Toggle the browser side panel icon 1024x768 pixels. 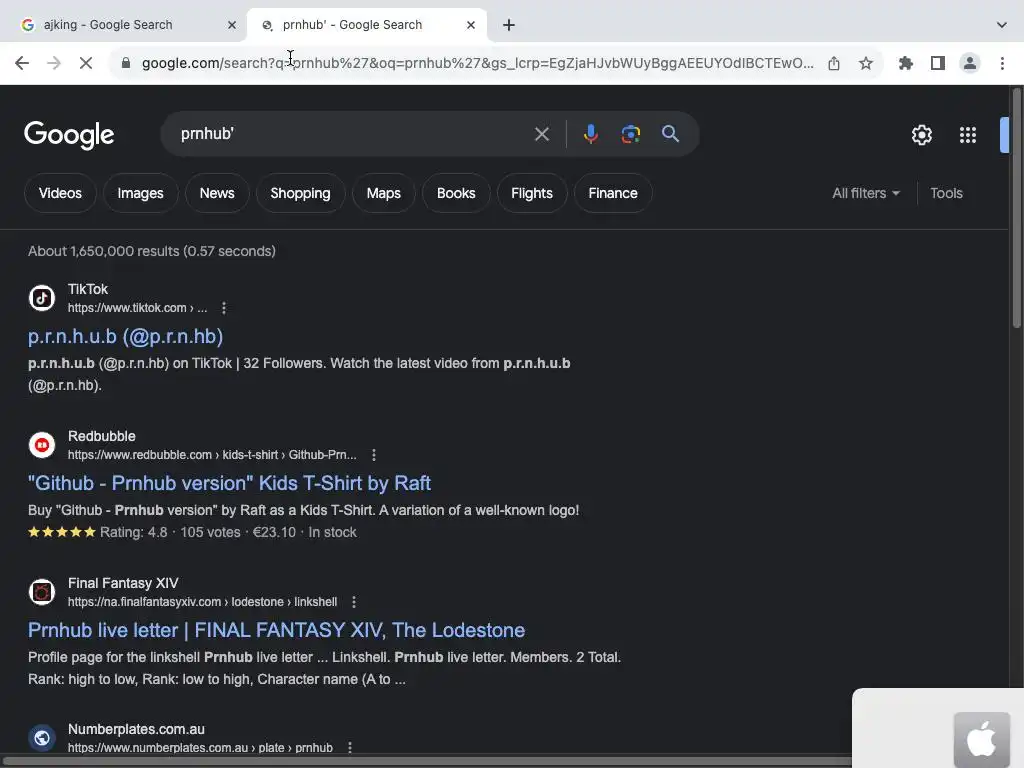938,63
